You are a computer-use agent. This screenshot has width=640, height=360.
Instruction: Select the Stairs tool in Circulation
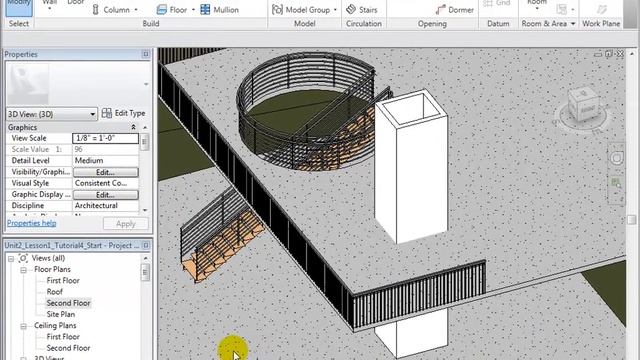click(362, 9)
